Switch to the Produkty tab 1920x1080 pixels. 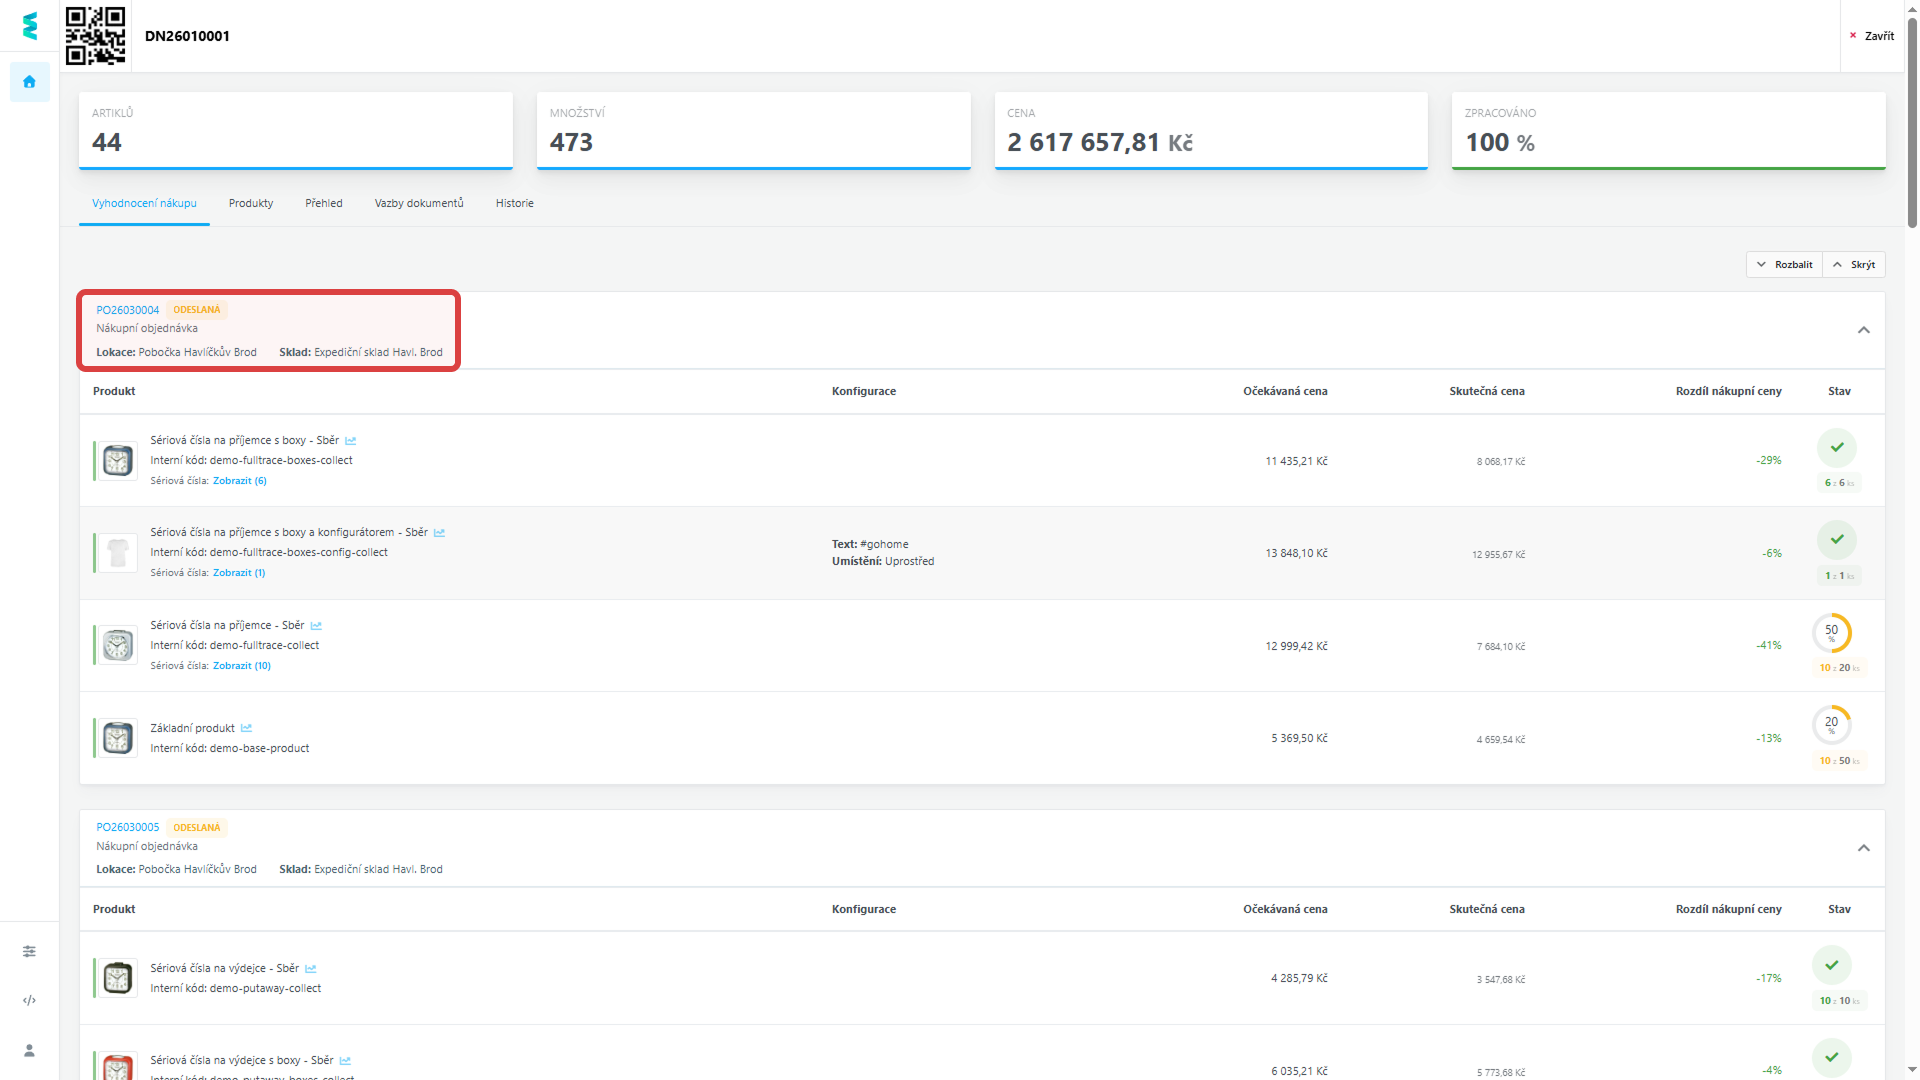pyautogui.click(x=250, y=203)
